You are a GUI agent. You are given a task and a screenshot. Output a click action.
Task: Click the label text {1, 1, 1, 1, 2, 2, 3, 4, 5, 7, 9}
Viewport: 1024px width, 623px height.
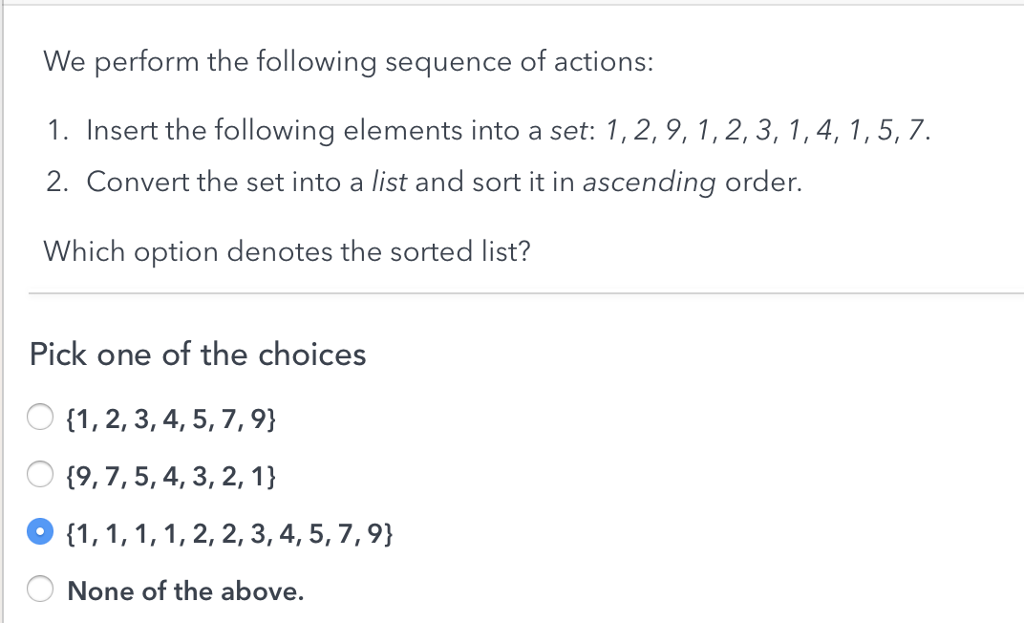[x=228, y=533]
